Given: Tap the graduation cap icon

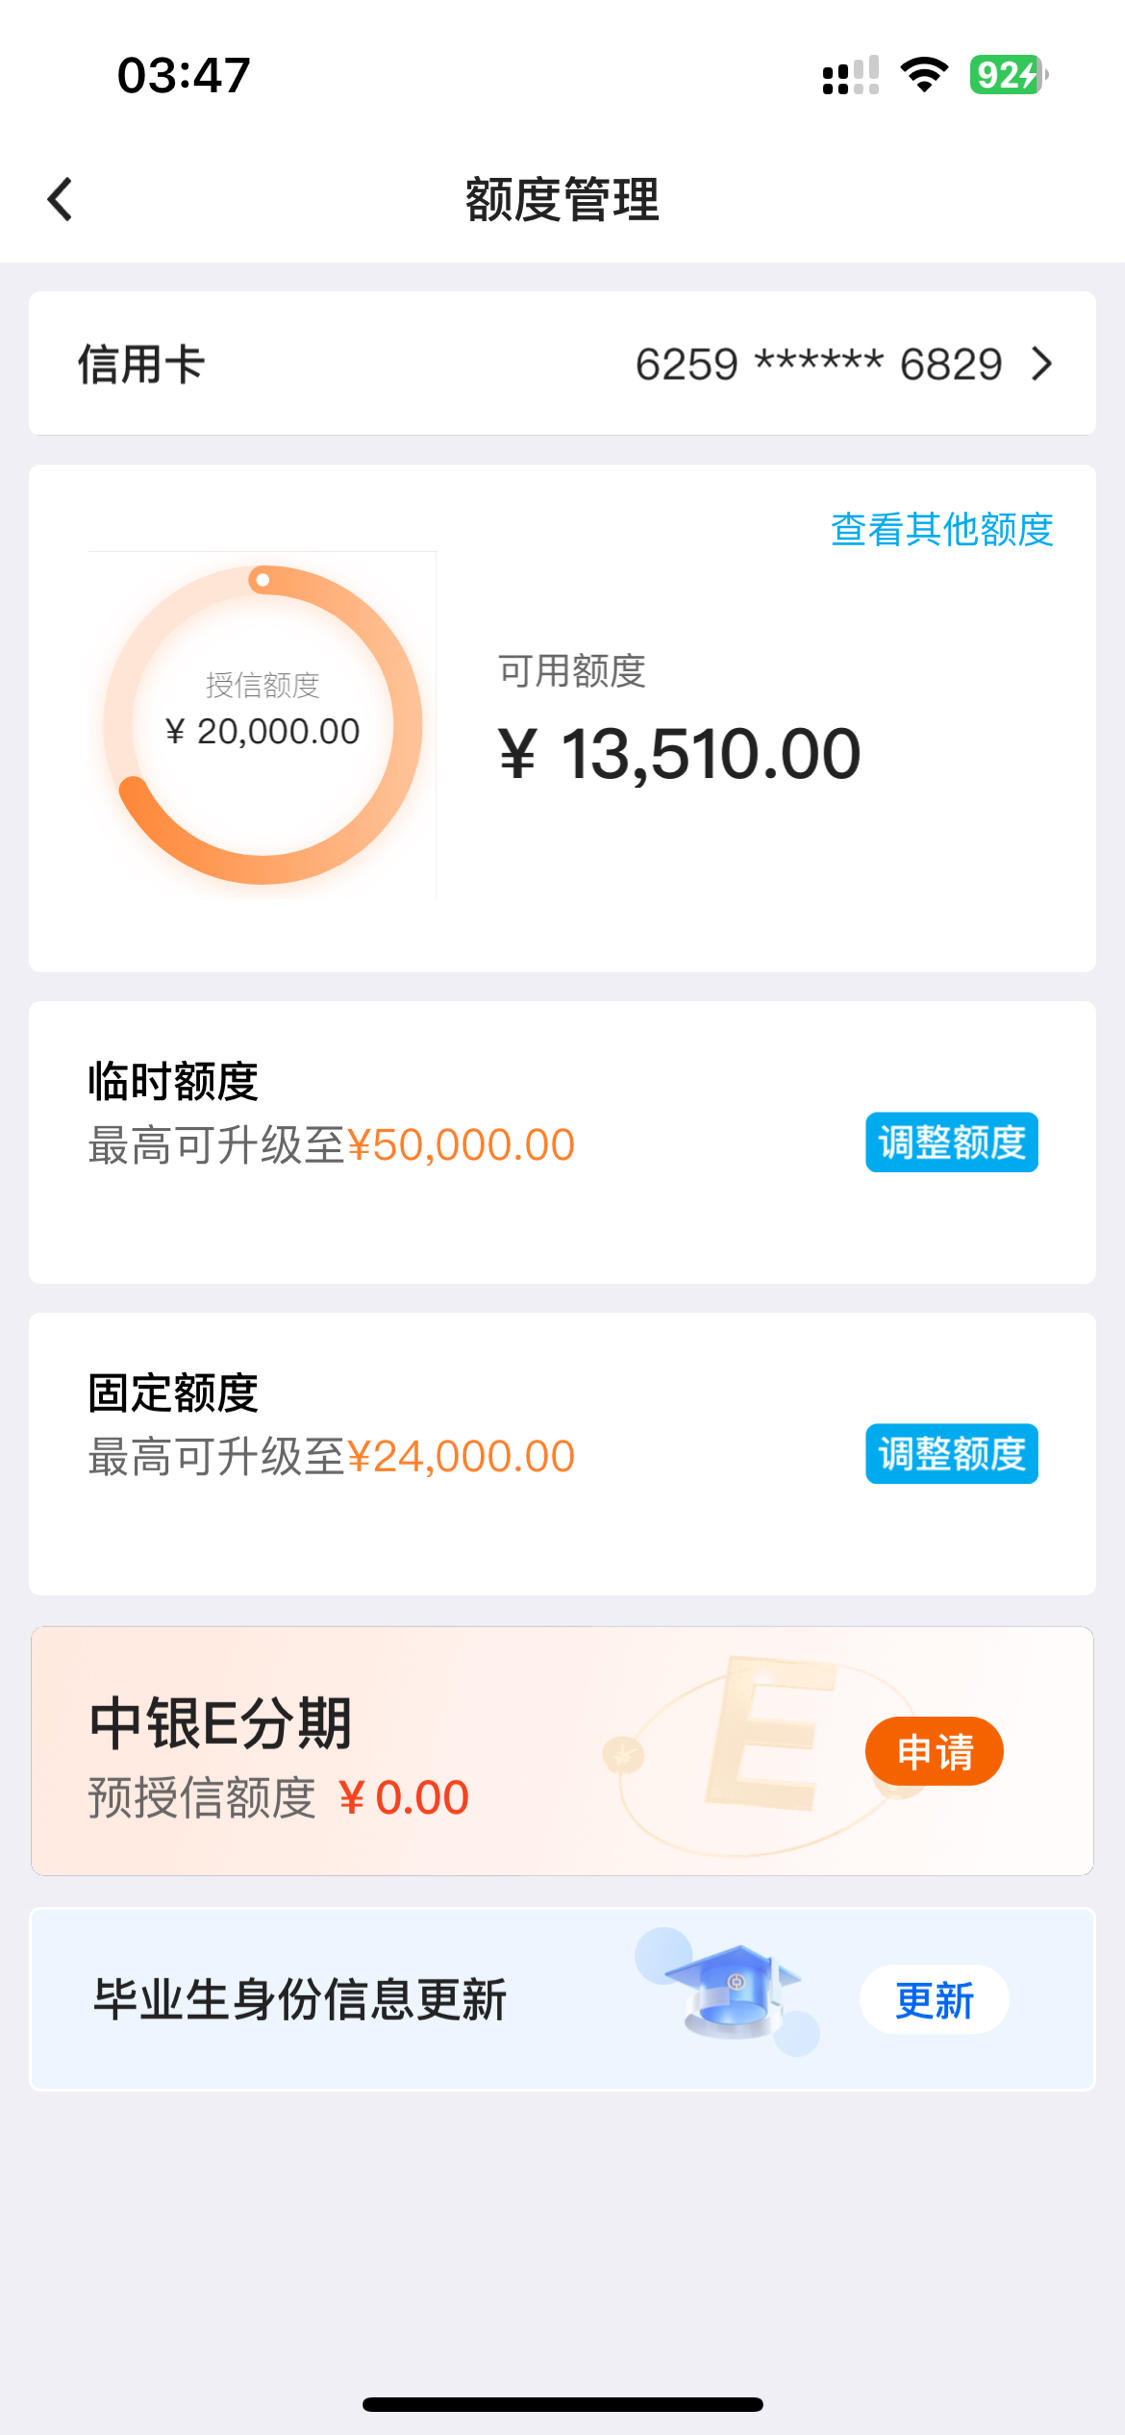Looking at the screenshot, I should click(x=735, y=1990).
